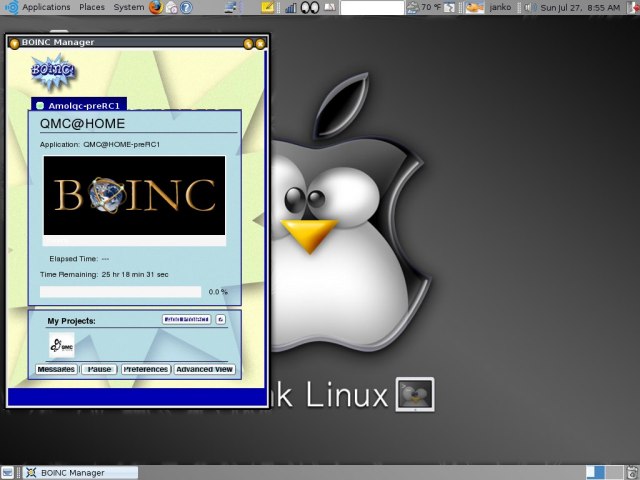Open the Help icon in top panel
The width and height of the screenshot is (640, 480).
[186, 7]
